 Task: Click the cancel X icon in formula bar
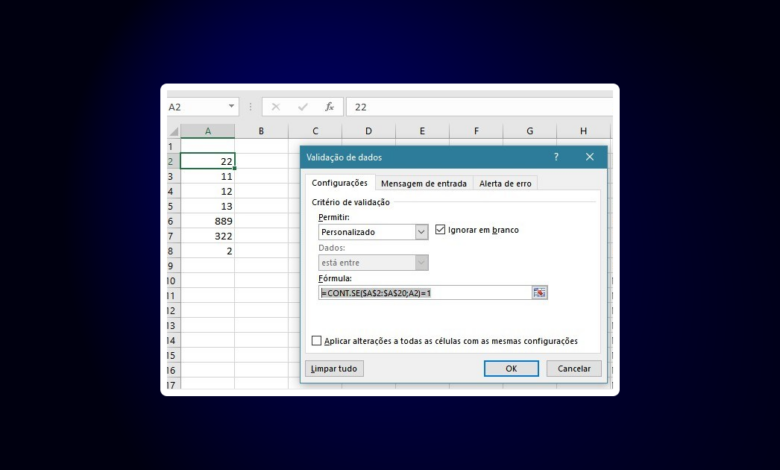(276, 107)
